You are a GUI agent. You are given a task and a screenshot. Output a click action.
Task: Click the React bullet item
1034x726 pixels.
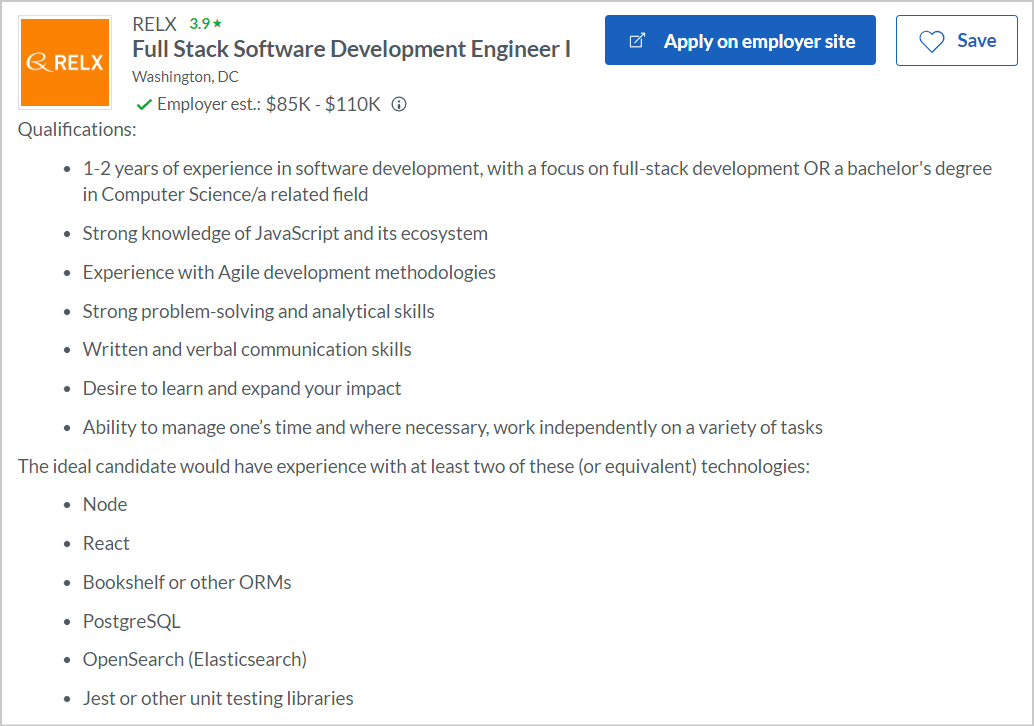106,543
